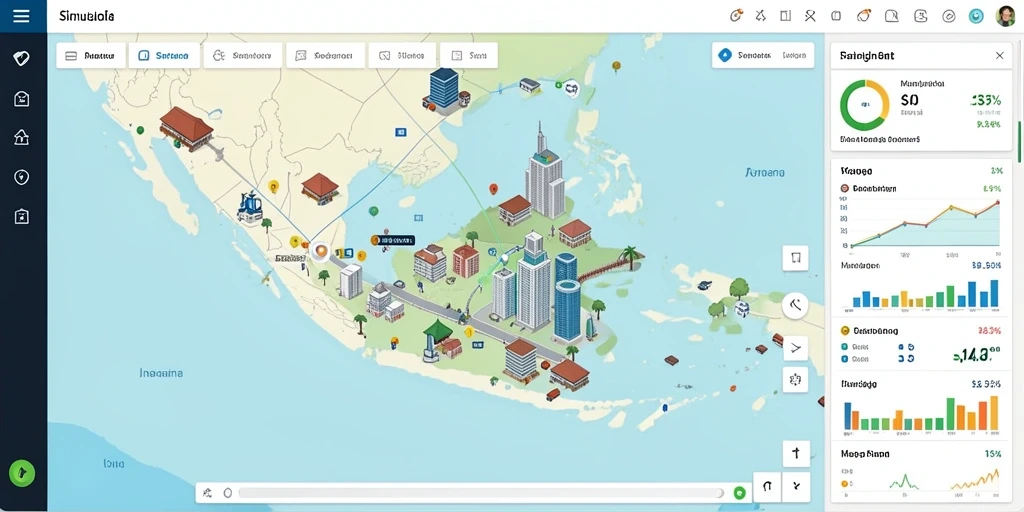Image resolution: width=1024 pixels, height=512 pixels.
Task: Toggle the teal square checkbox in side panel
Action: [x=844, y=347]
